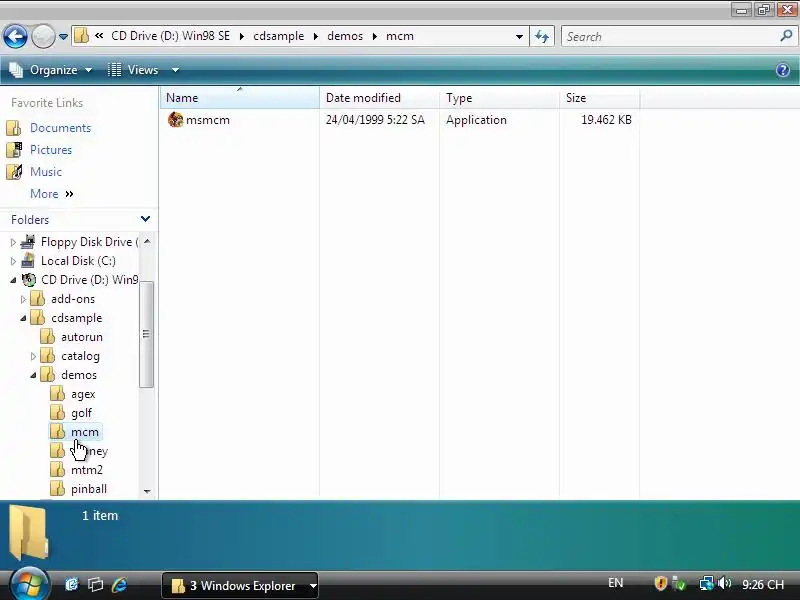Open the Views dropdown arrow
Image resolution: width=800 pixels, height=600 pixels.
pos(176,70)
